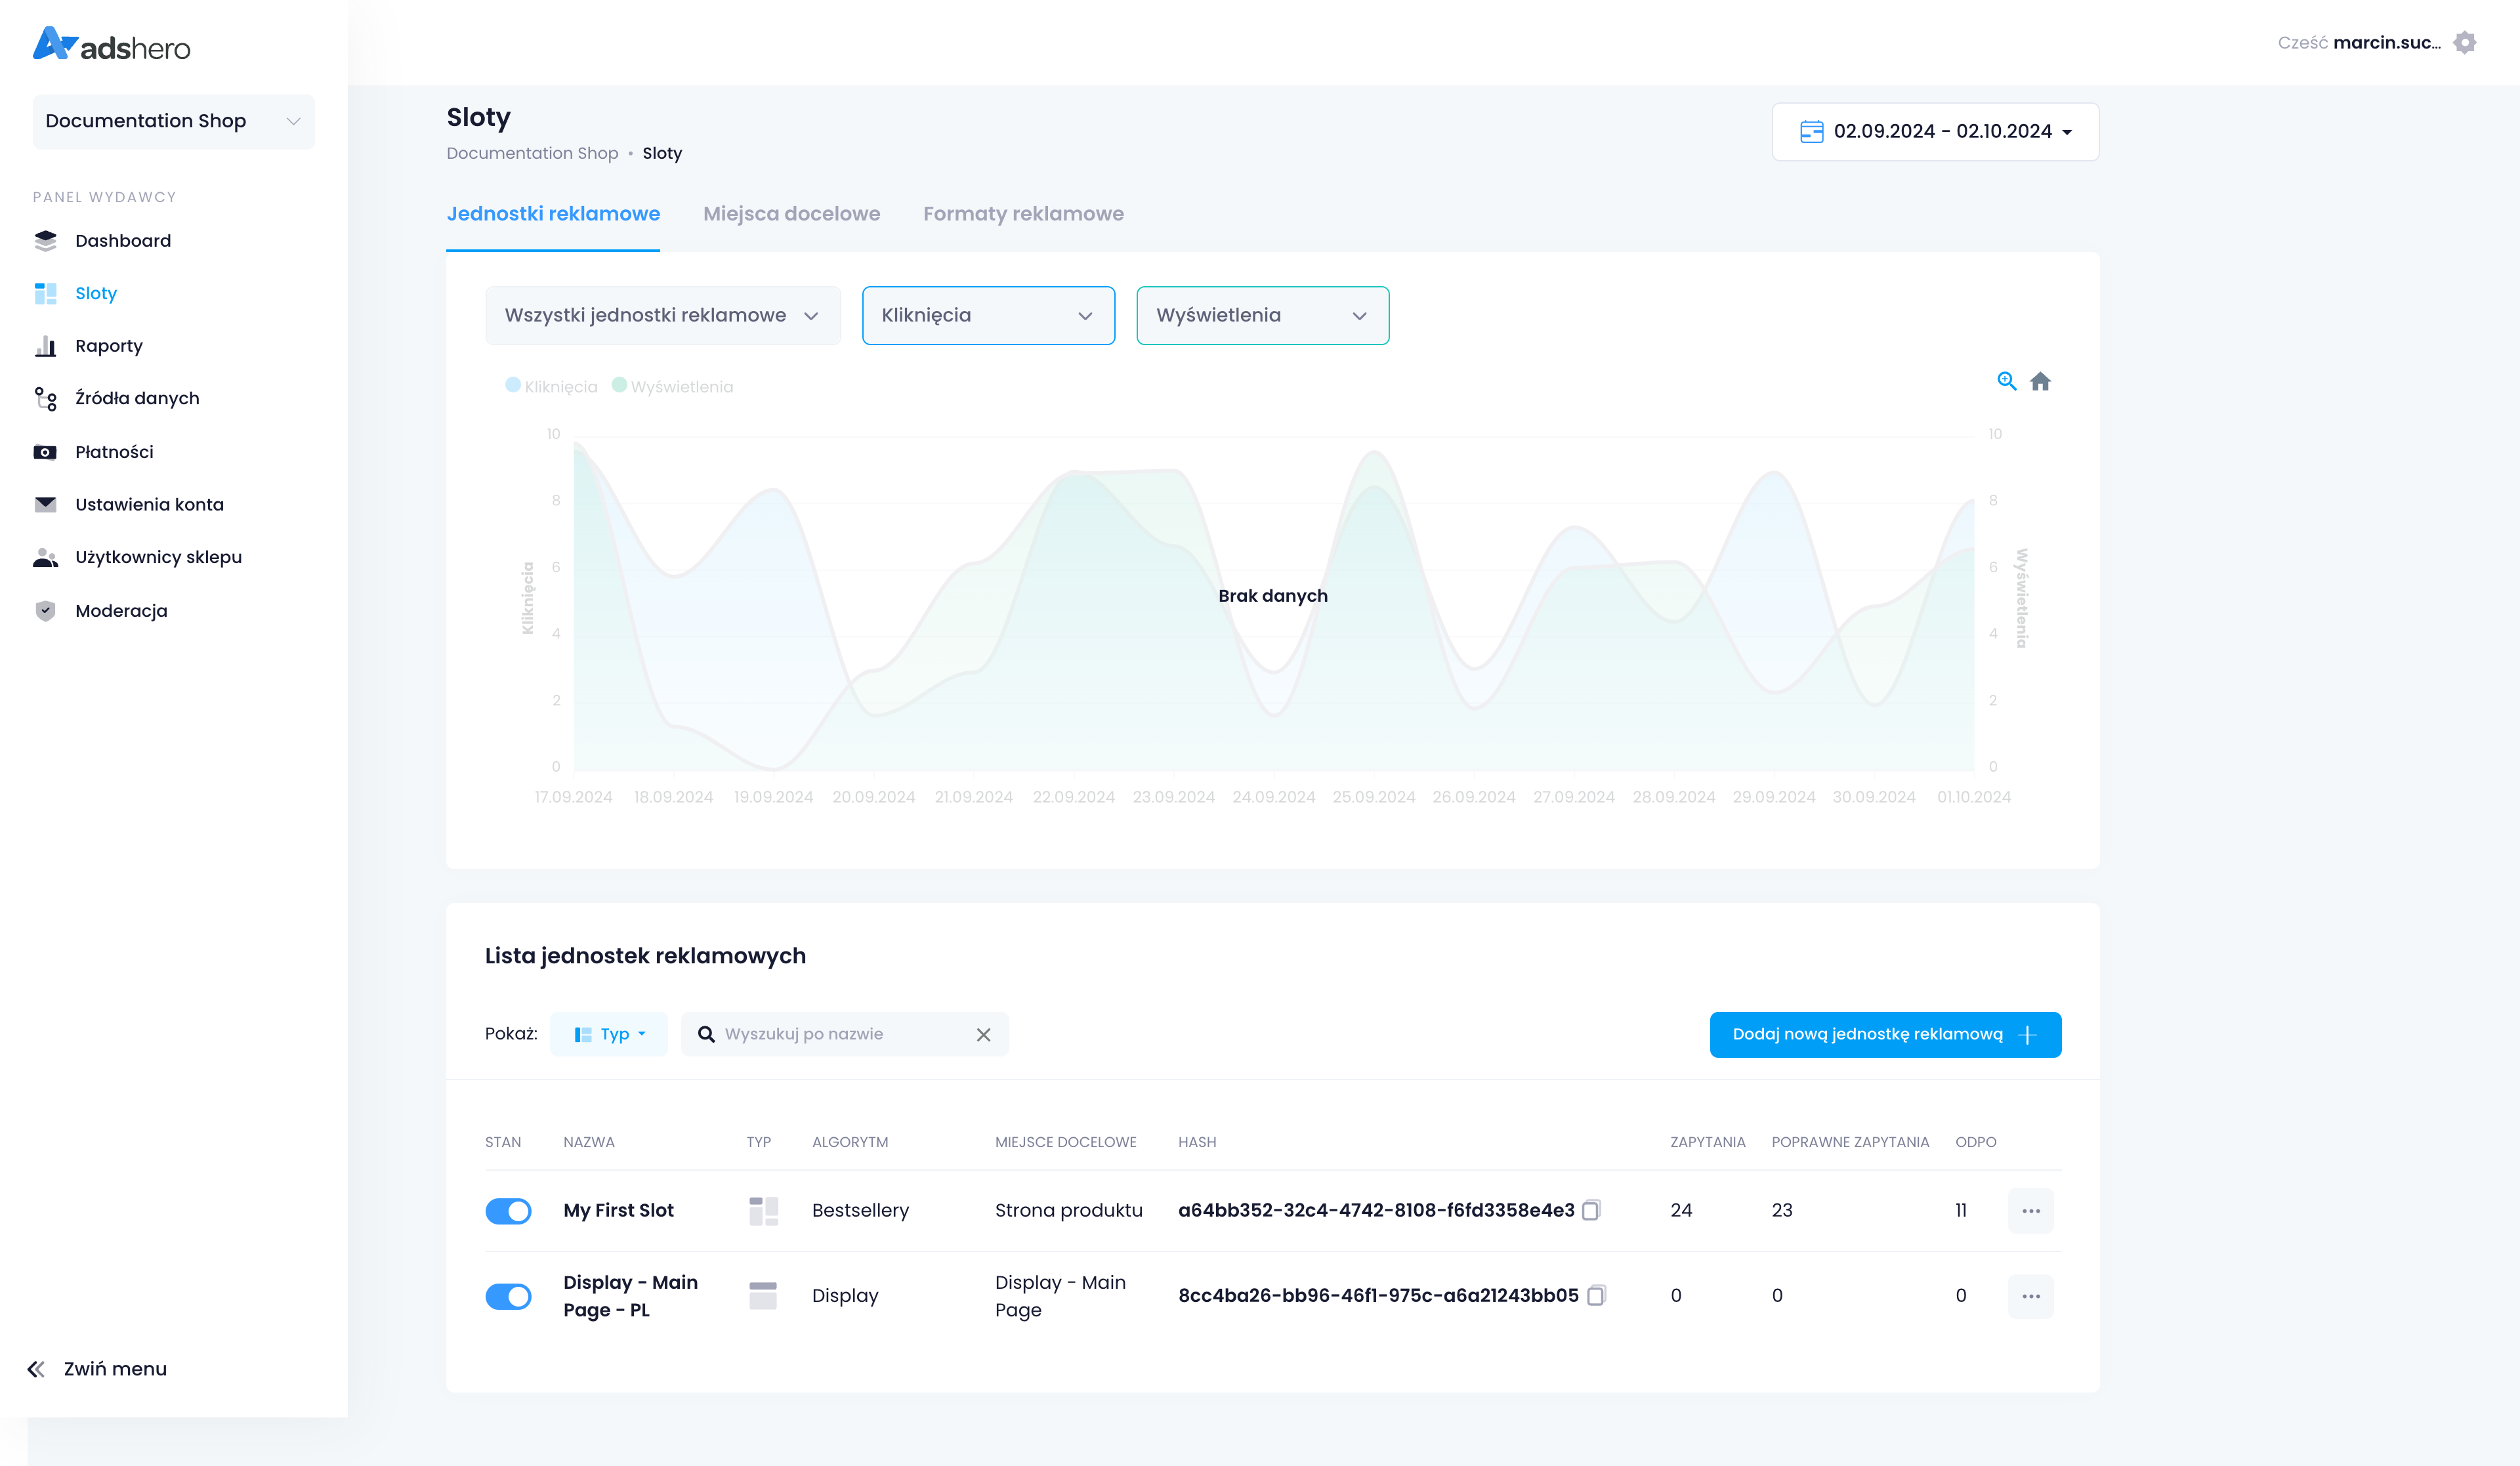The width and height of the screenshot is (2520, 1466).
Task: Disable the Display - Main Page - PL slot
Action: click(508, 1296)
